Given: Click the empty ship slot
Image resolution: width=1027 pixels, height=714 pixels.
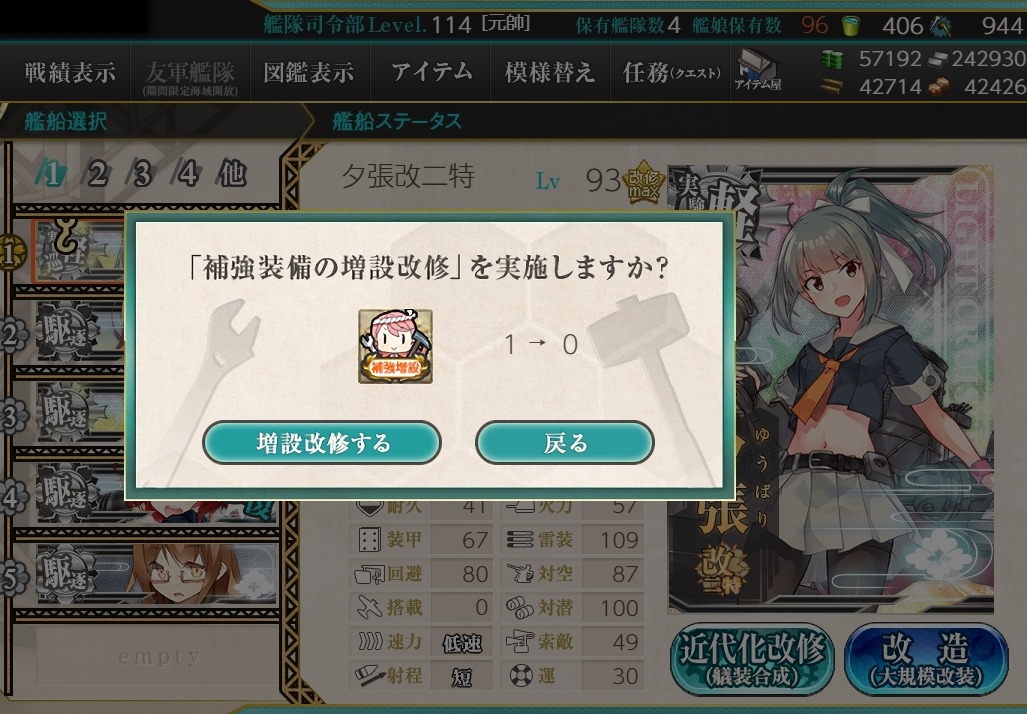Looking at the screenshot, I should pos(159,656).
